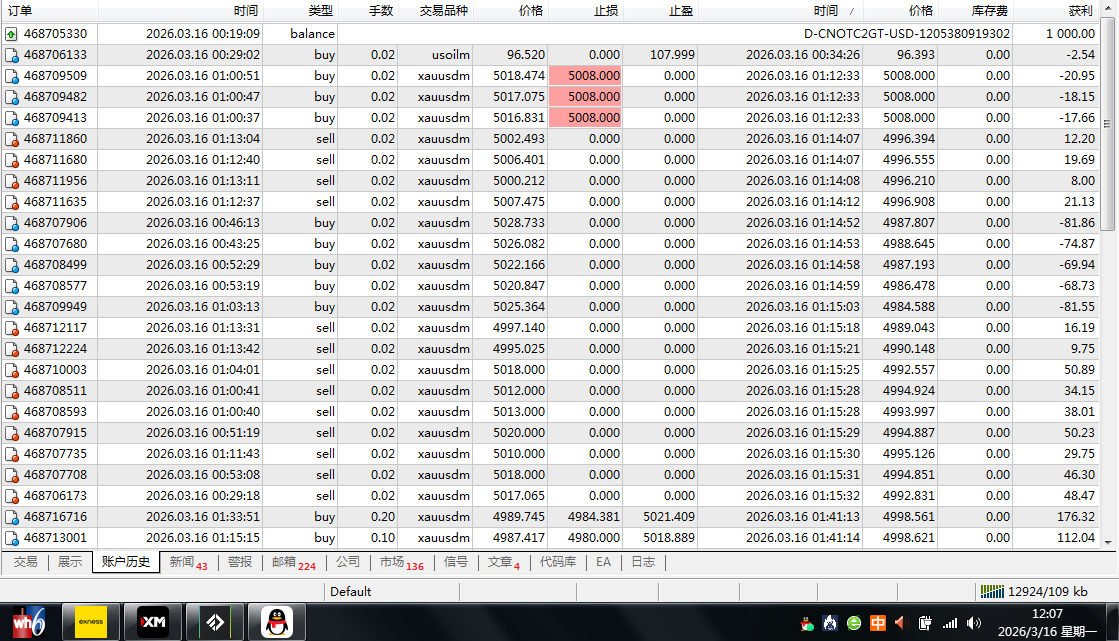
Task: Open the 日志 tab
Action: 642,562
